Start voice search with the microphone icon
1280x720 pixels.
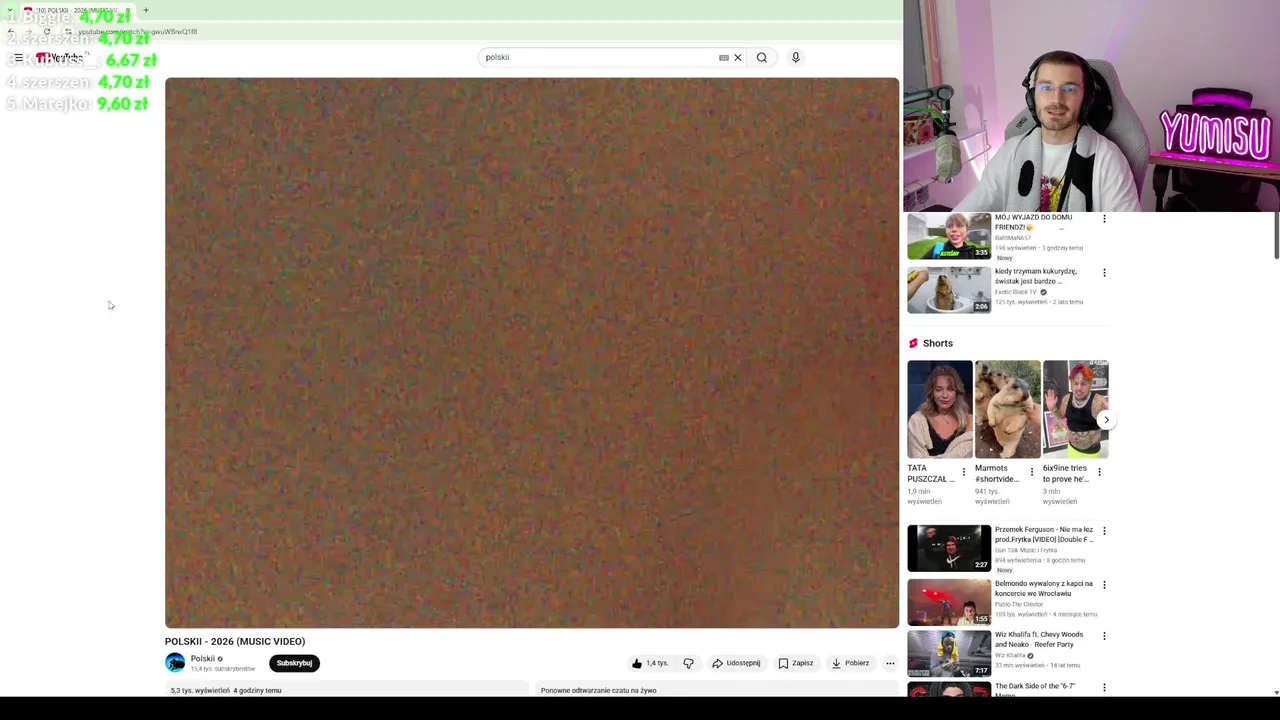(796, 57)
